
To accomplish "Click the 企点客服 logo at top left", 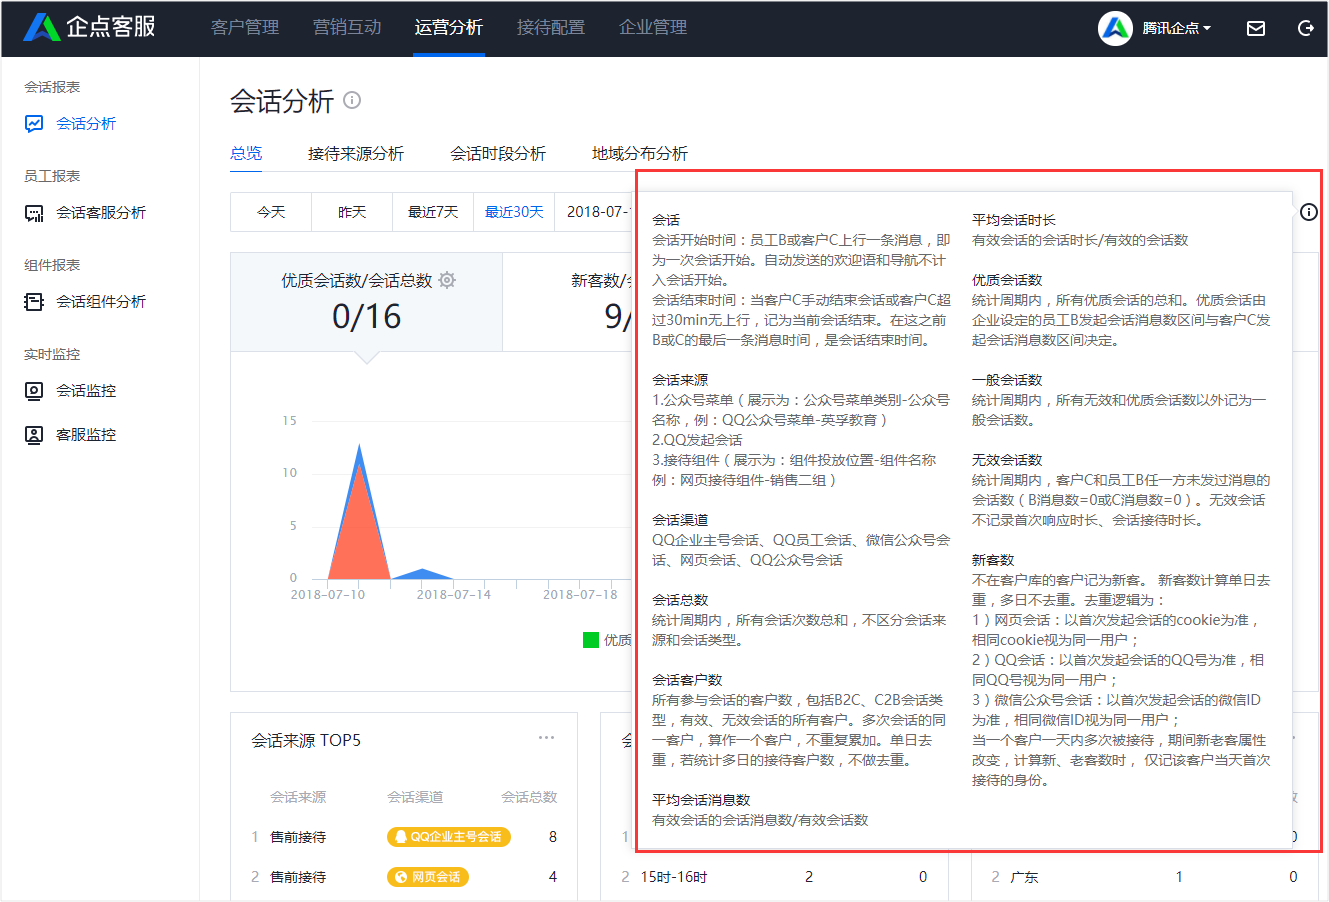I will (x=85, y=28).
